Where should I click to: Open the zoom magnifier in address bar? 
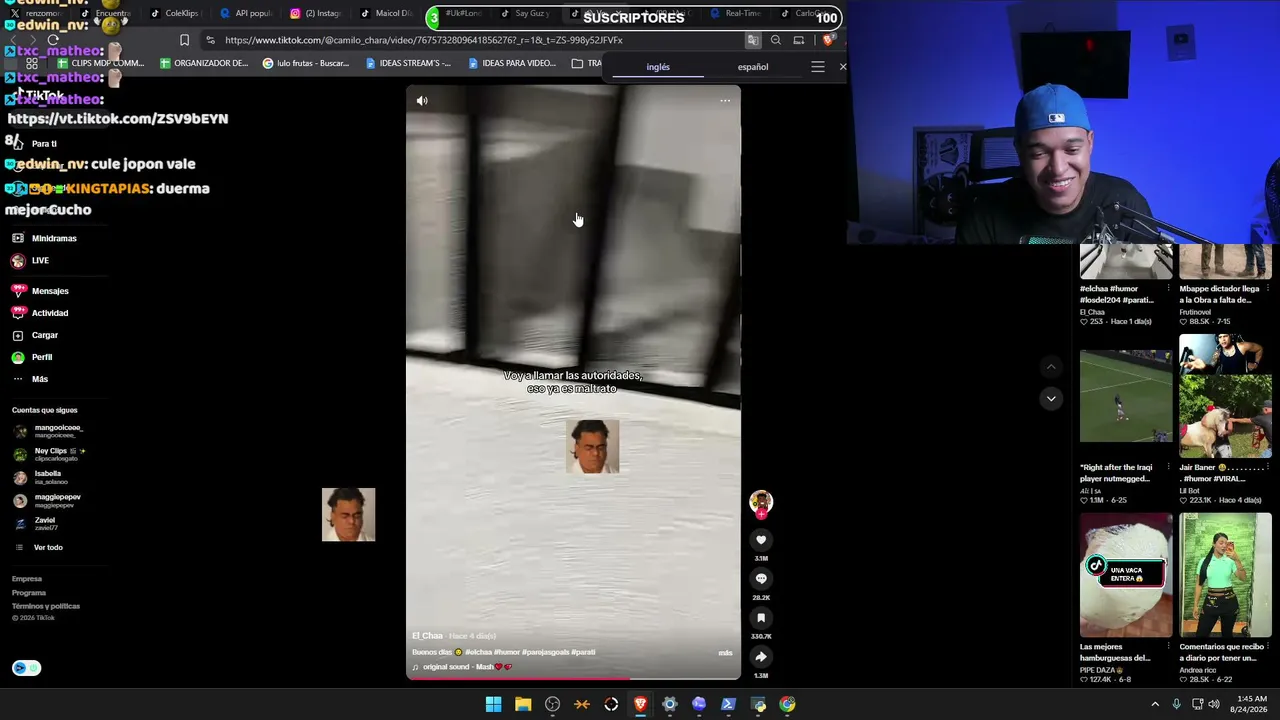pyautogui.click(x=776, y=40)
